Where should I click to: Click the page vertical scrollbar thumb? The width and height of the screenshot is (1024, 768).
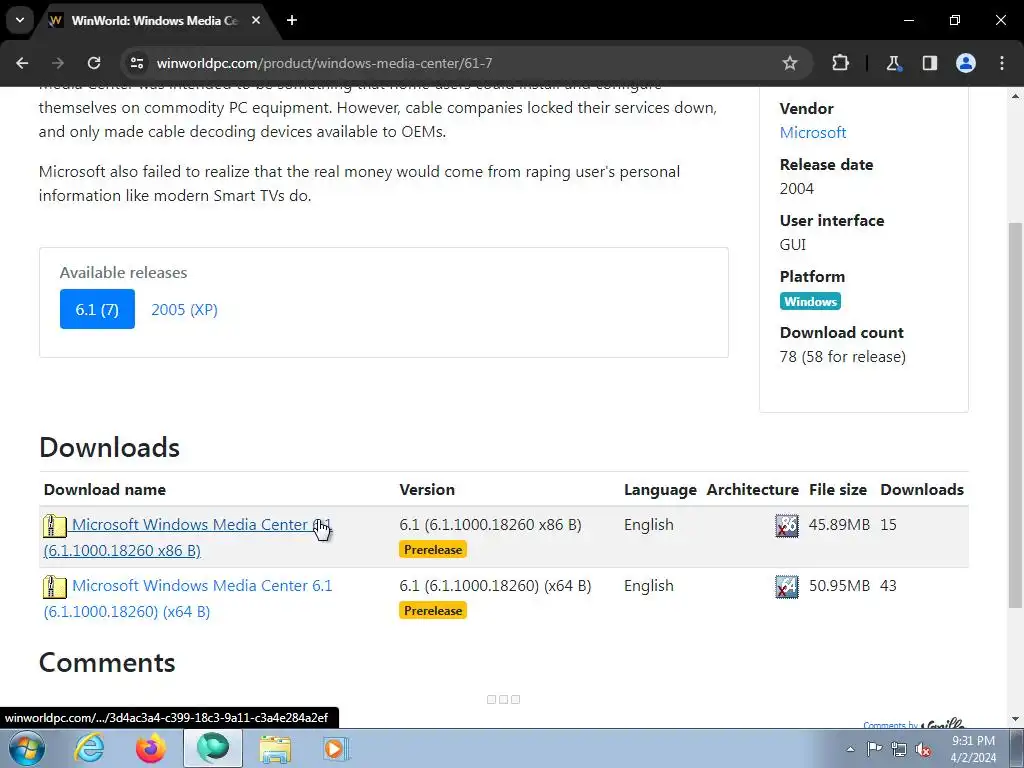coord(1016,415)
